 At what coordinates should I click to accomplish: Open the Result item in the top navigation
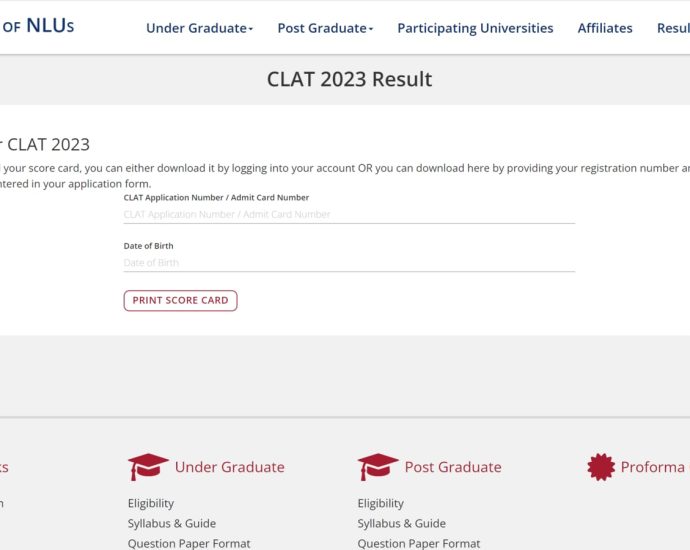[673, 28]
